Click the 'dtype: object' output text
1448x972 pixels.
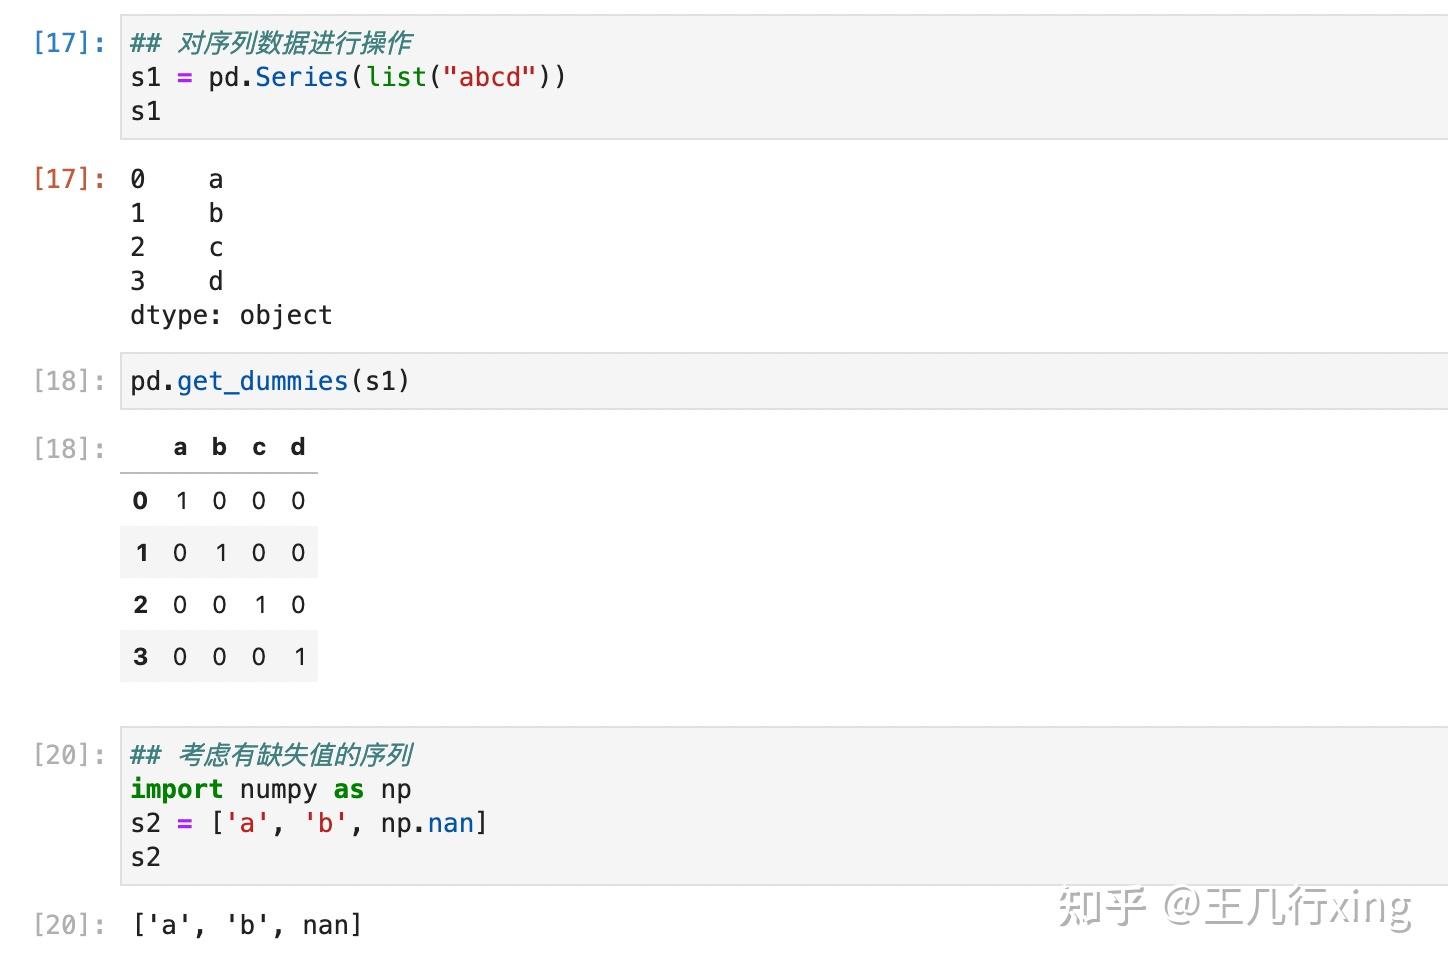[x=231, y=315]
